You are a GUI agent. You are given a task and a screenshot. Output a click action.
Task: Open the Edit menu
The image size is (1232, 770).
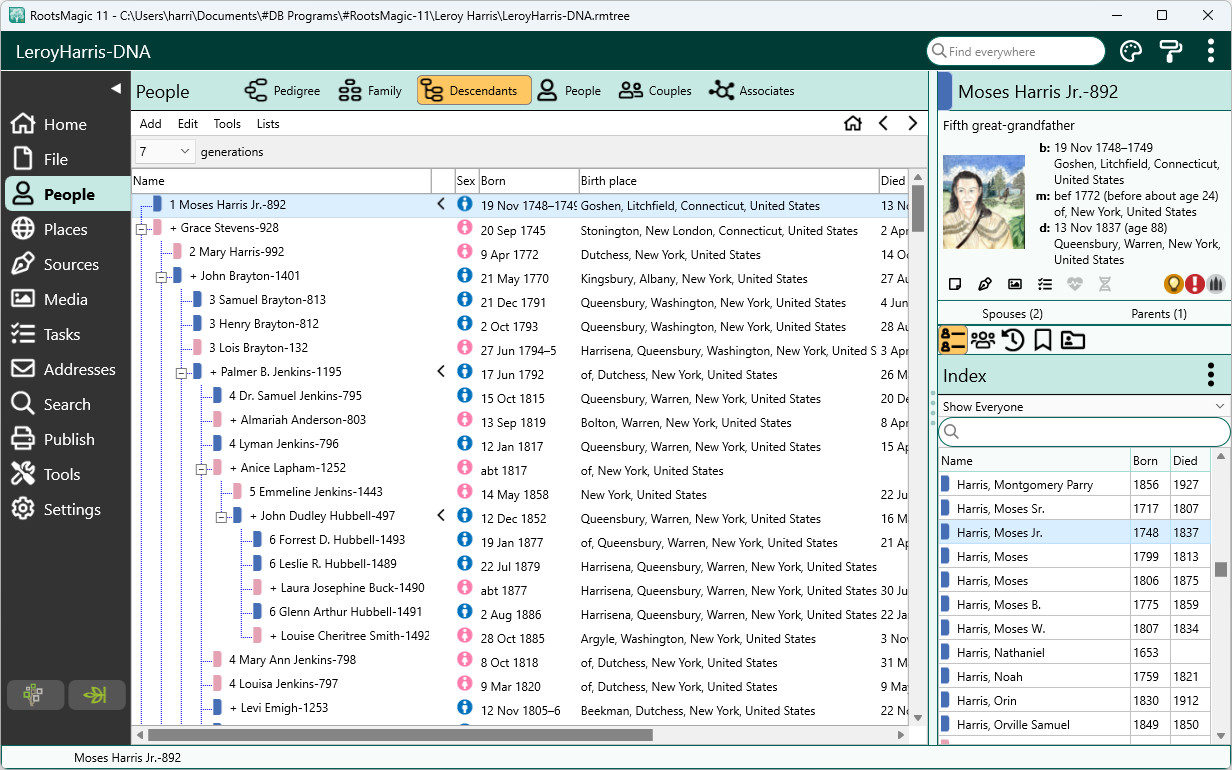pyautogui.click(x=188, y=124)
